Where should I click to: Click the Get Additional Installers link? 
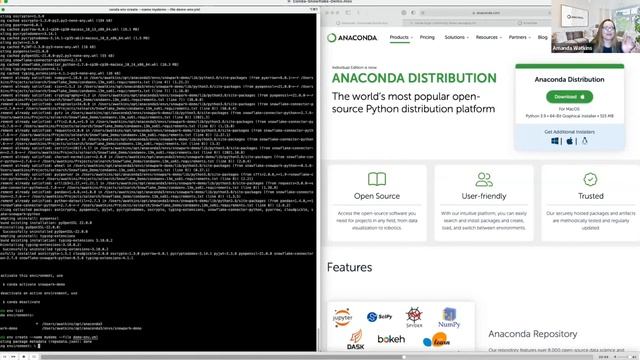(569, 132)
